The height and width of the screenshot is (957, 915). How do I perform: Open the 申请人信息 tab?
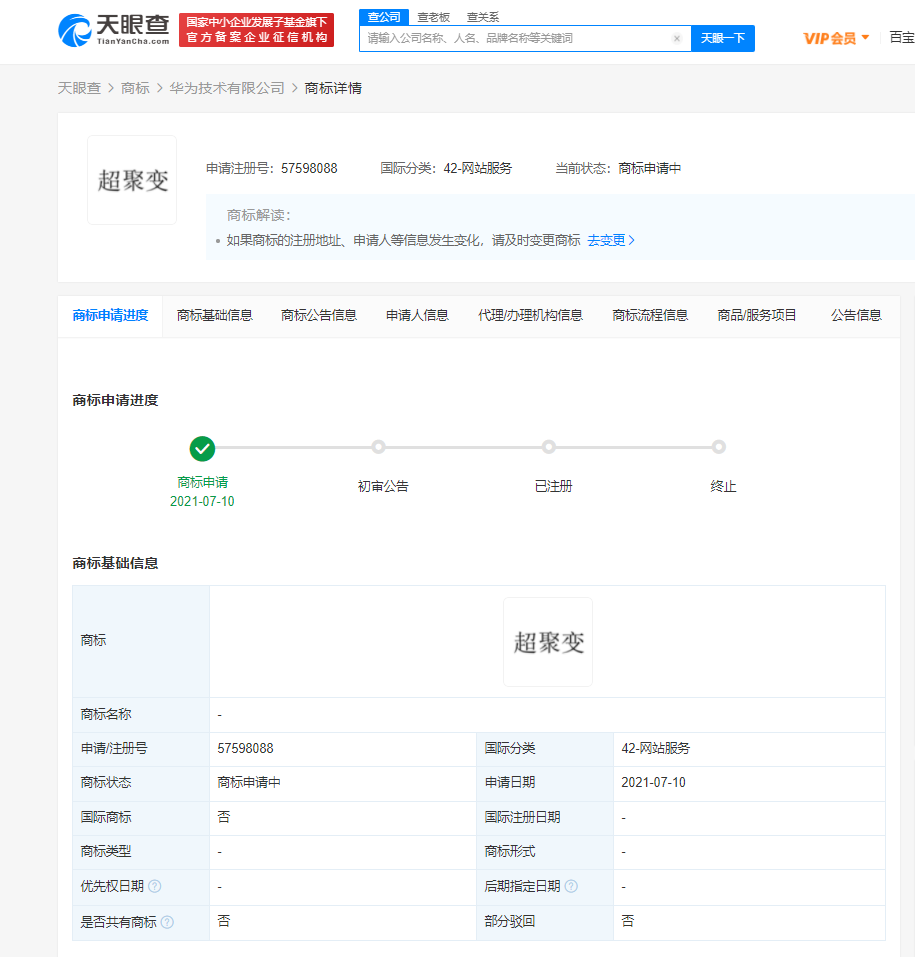pos(416,314)
